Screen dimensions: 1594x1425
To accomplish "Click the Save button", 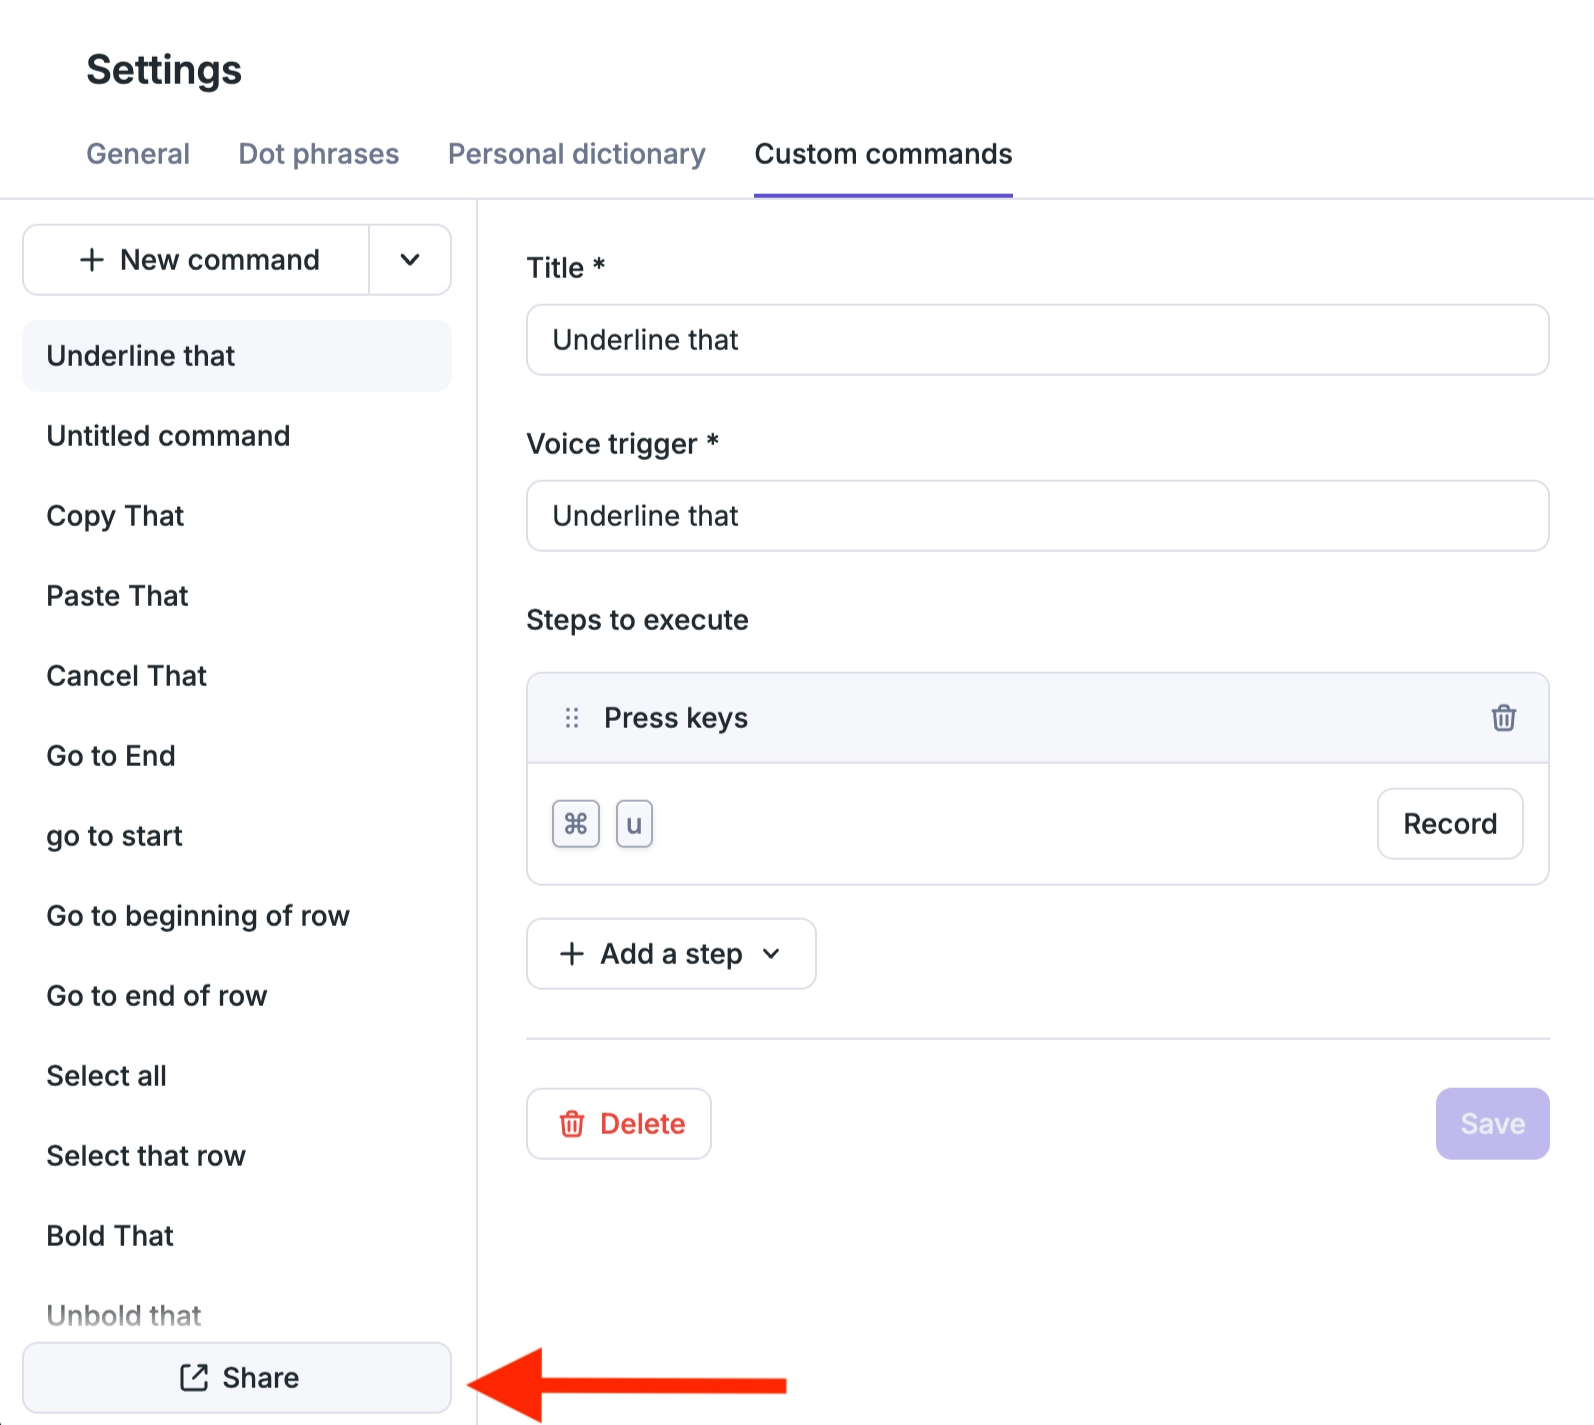I will [x=1492, y=1124].
